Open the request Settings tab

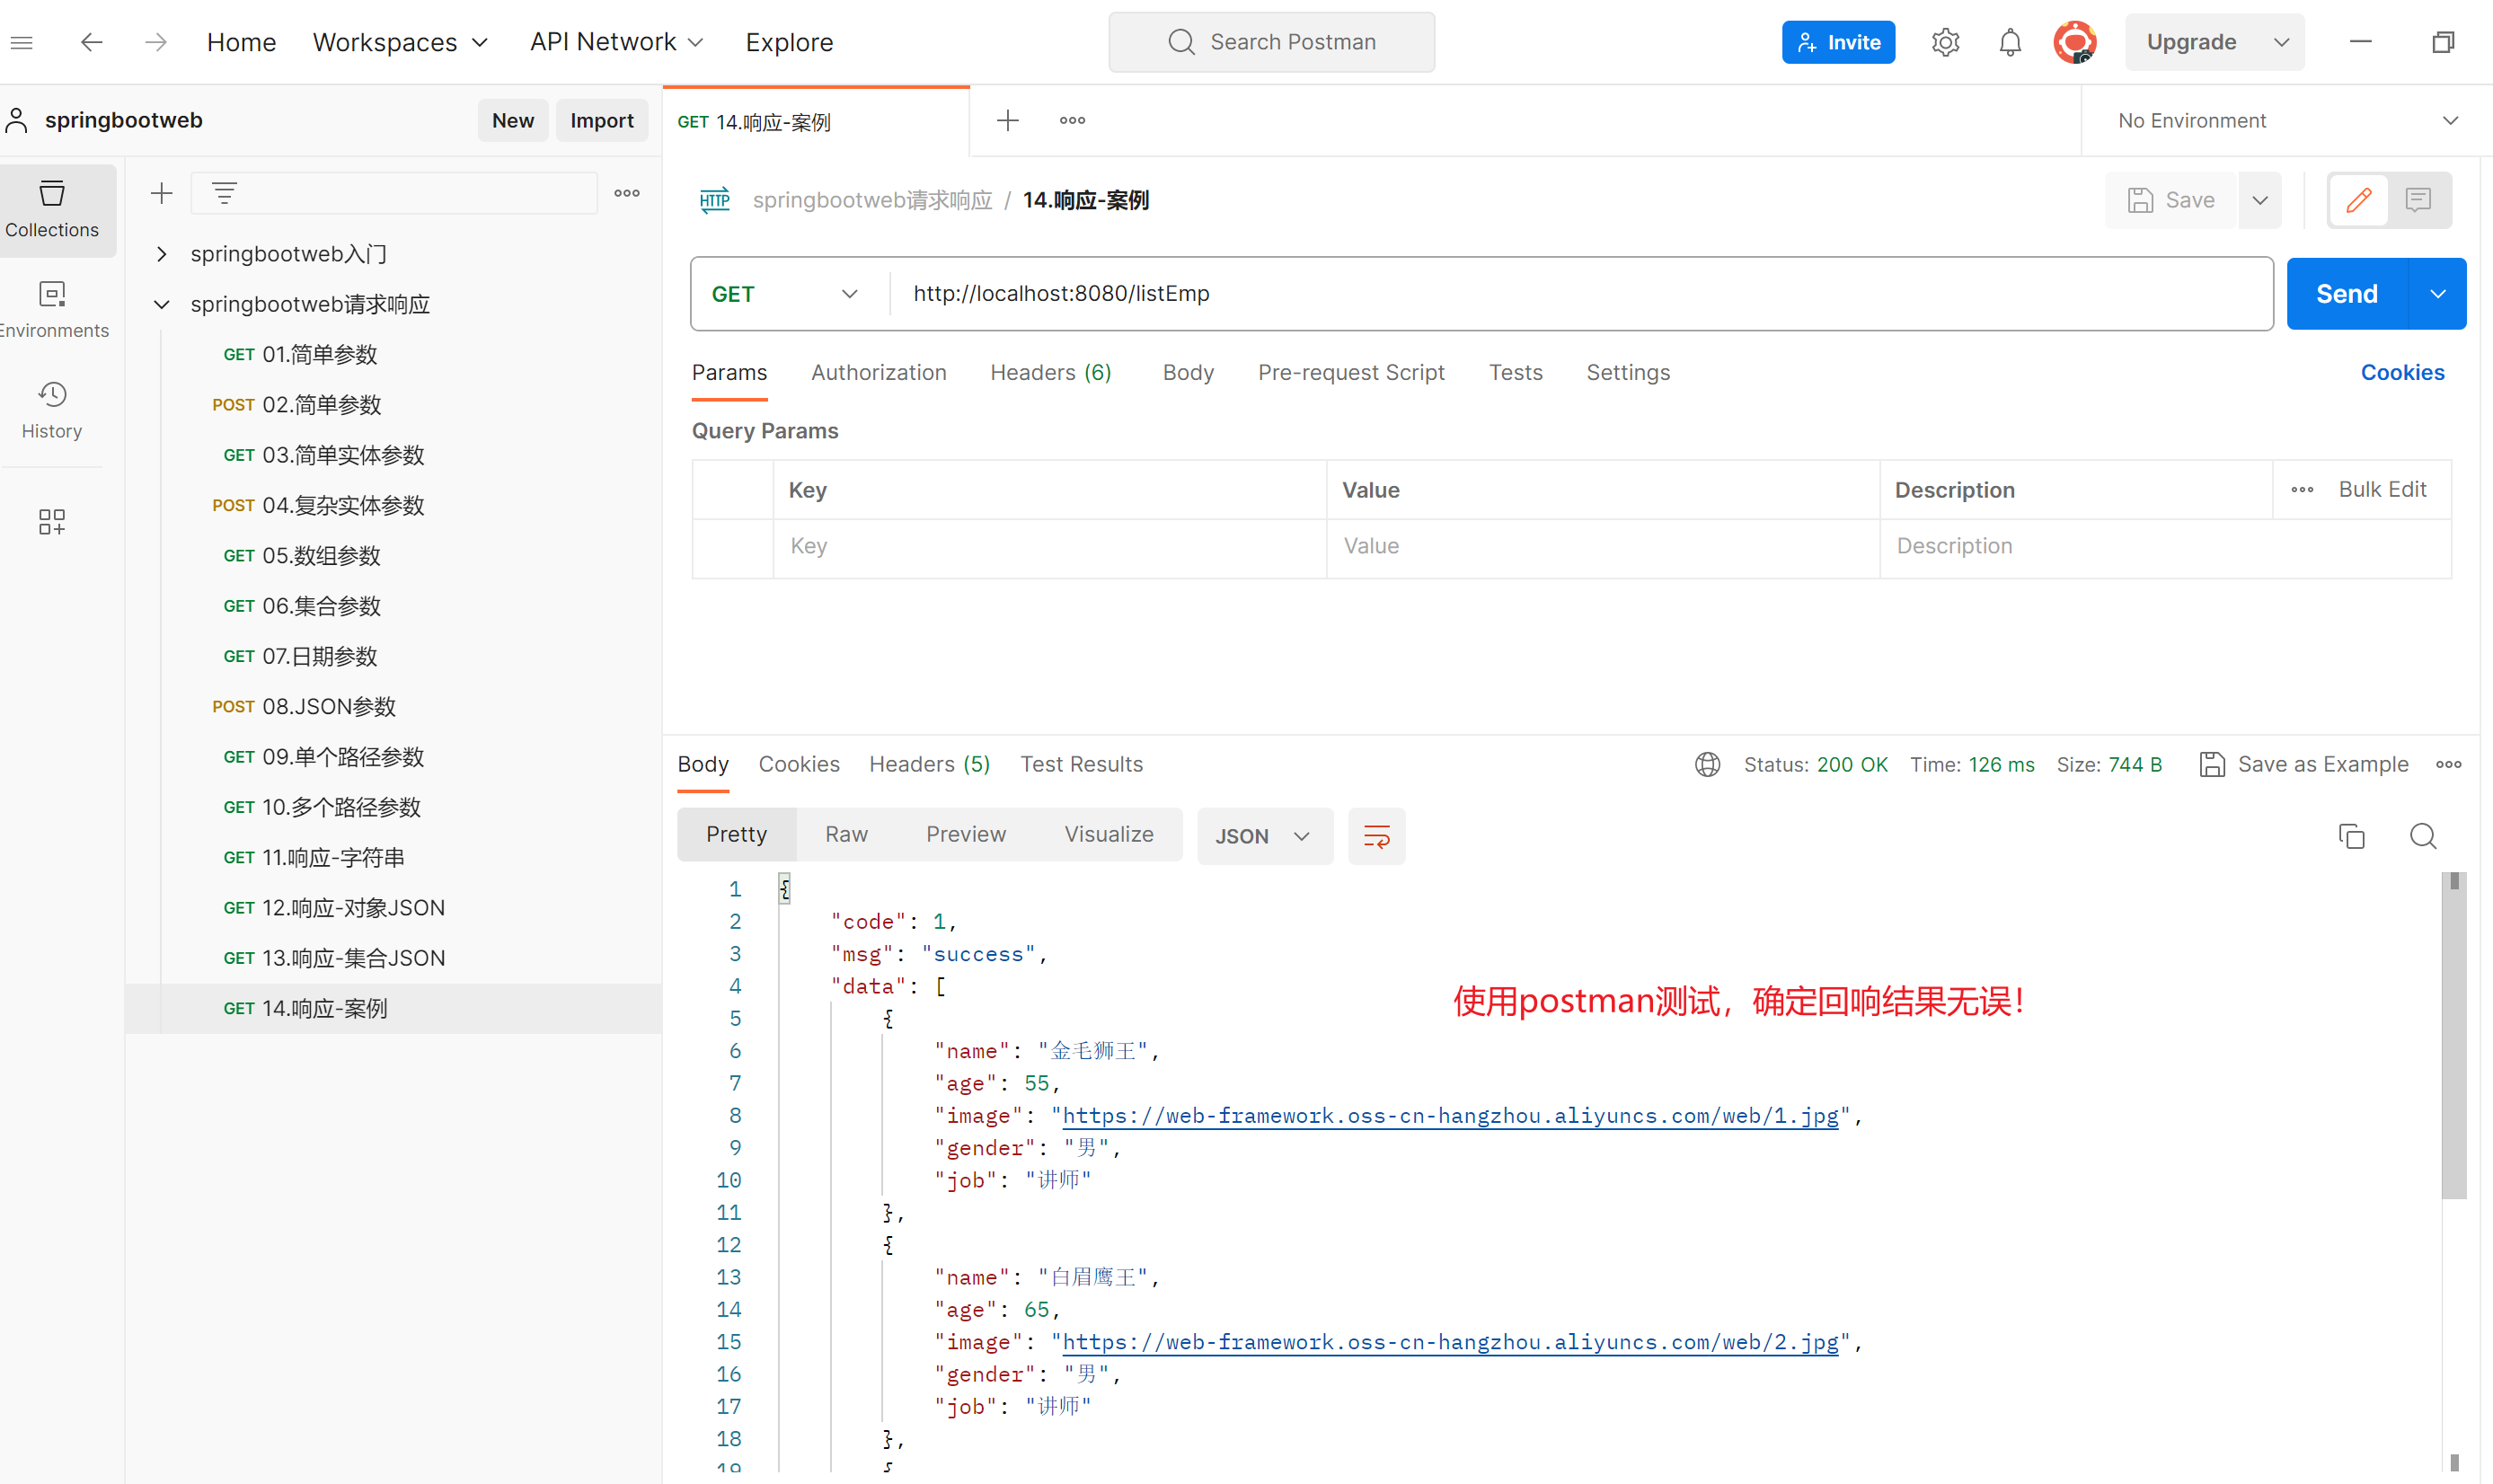click(1628, 373)
